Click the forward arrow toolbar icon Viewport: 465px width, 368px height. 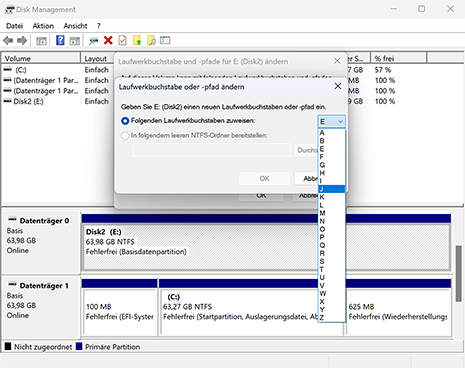[x=22, y=41]
